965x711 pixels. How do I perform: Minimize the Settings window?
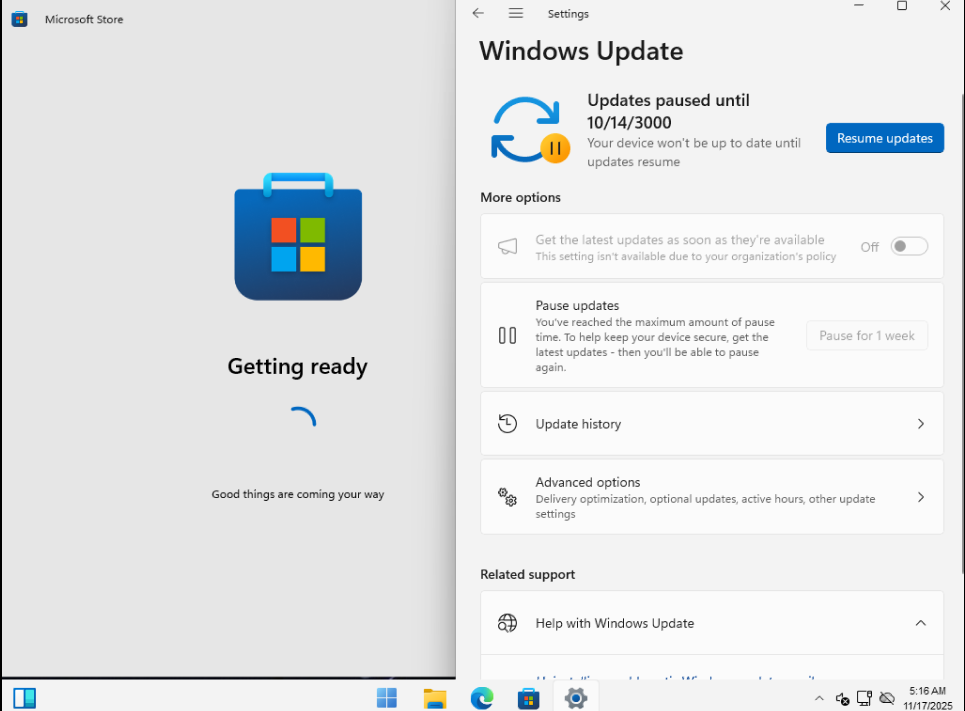859,6
